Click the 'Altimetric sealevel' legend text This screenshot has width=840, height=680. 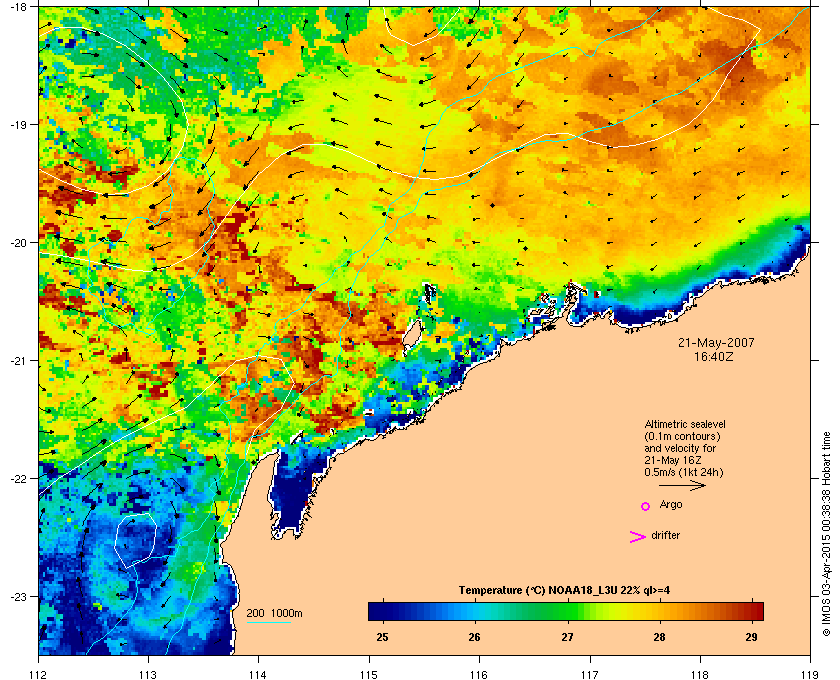685,424
